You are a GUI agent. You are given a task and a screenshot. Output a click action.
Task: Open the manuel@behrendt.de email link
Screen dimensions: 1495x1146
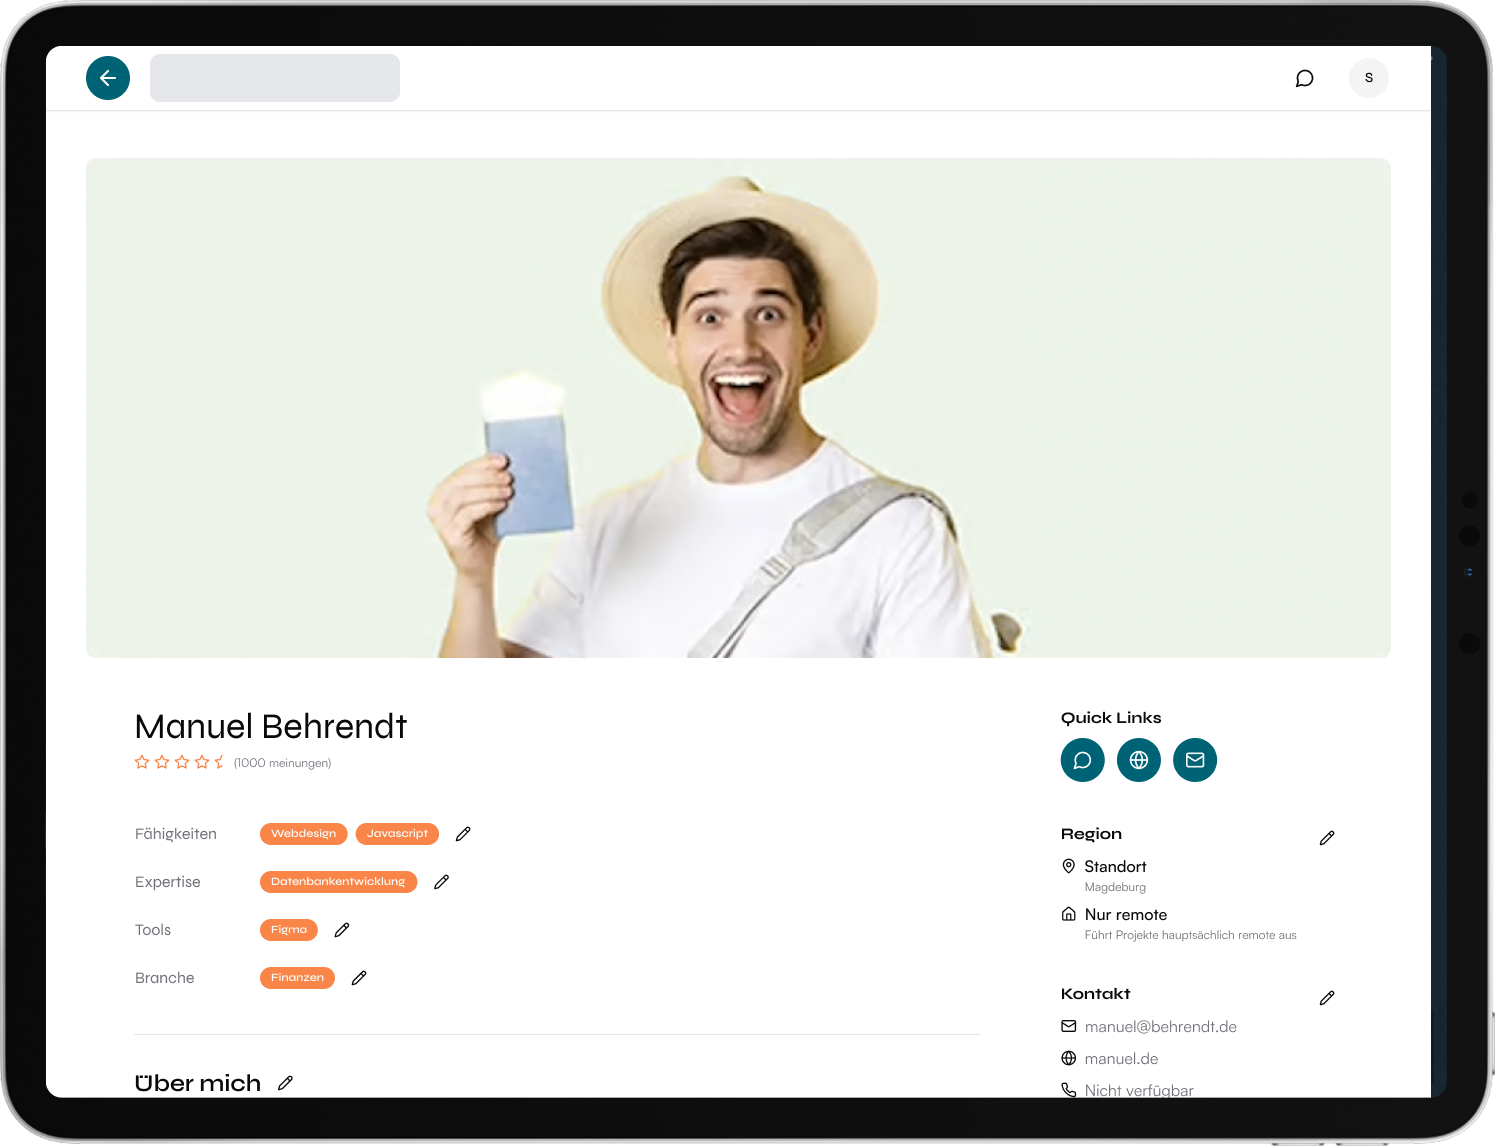[1160, 1027]
